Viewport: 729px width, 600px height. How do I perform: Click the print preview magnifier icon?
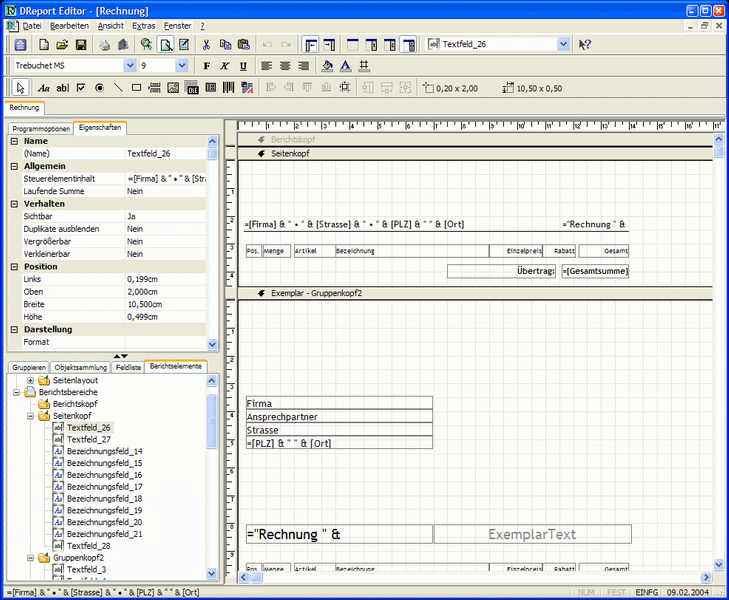[146, 45]
